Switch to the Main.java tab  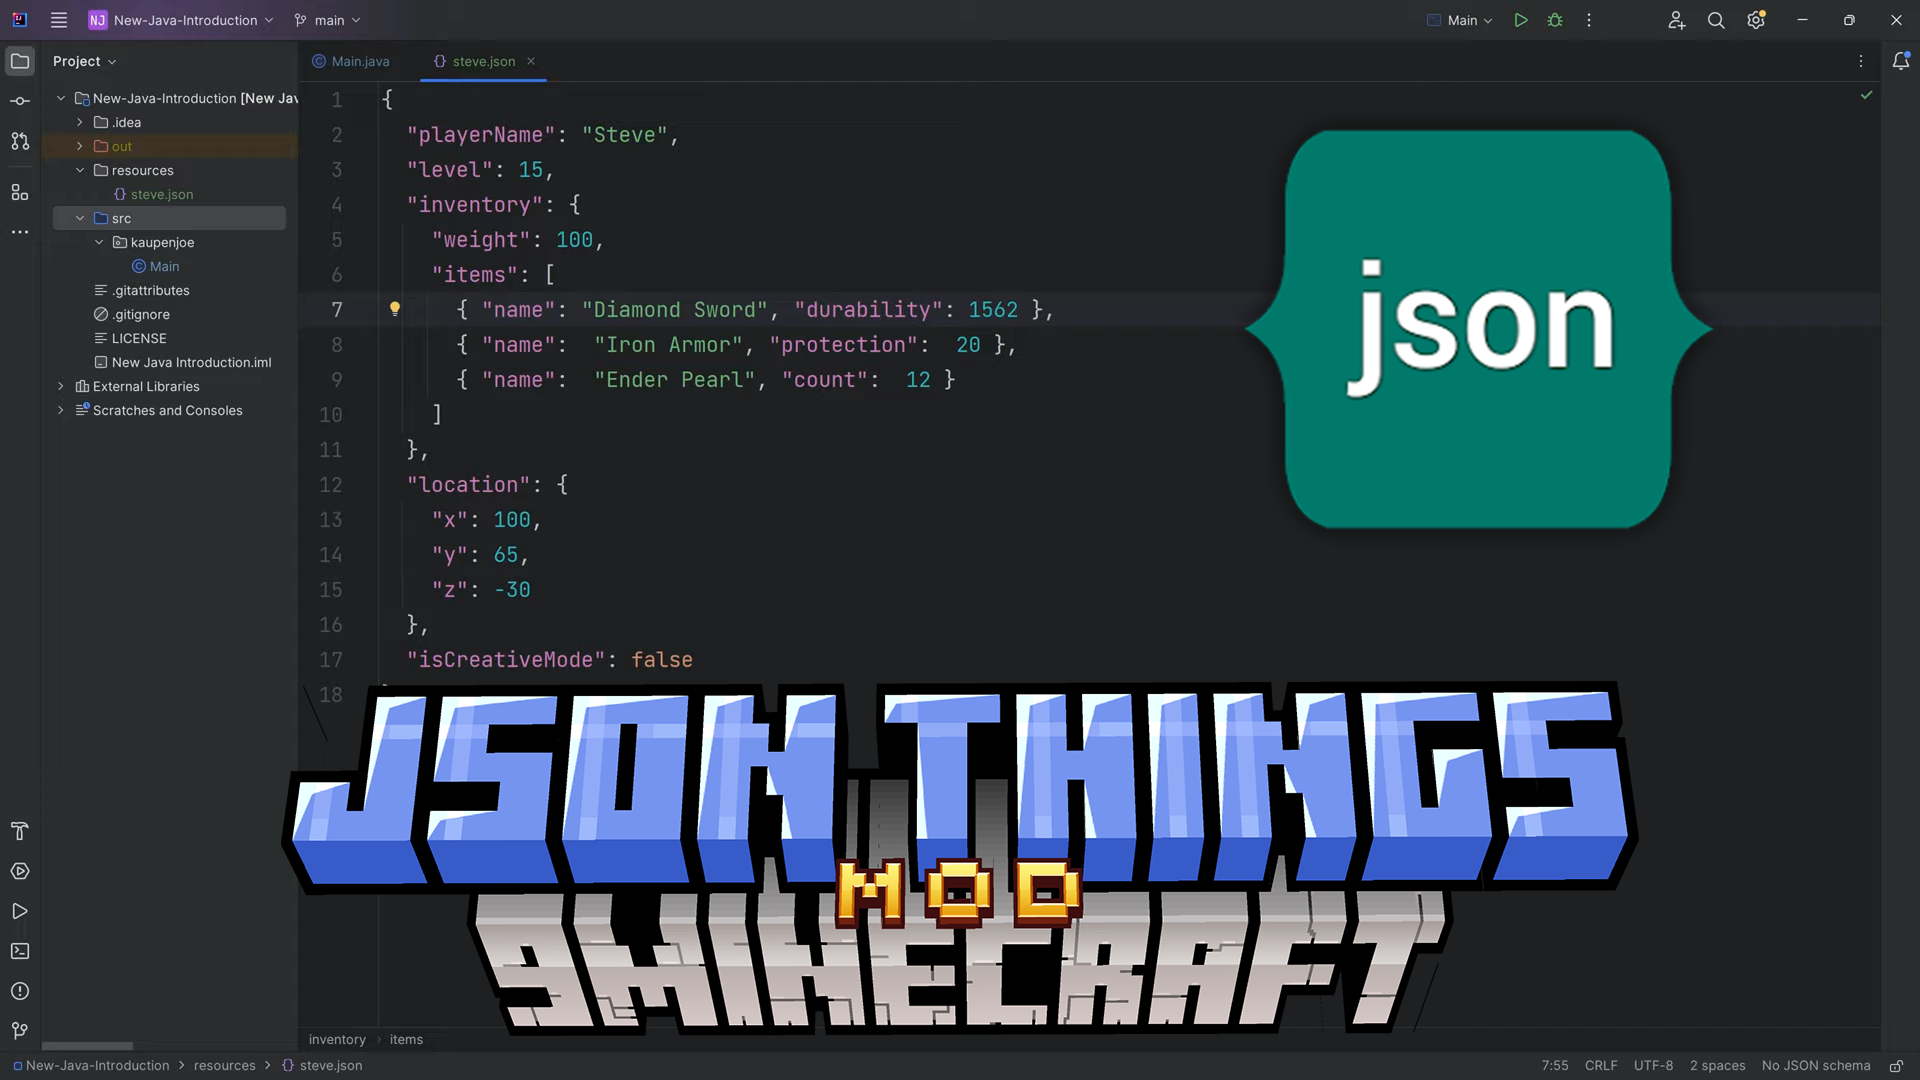point(351,61)
